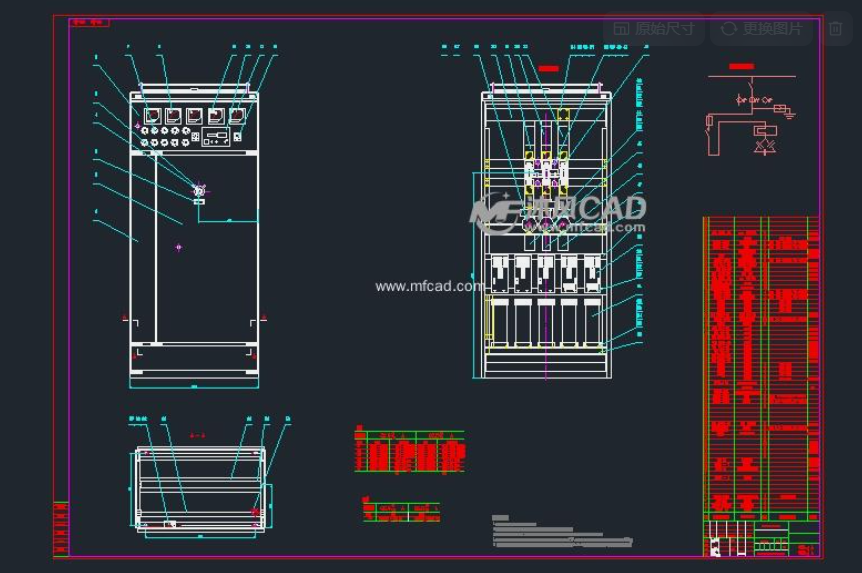Click the resize icon beside 原始尺寸
The width and height of the screenshot is (862, 573).
(x=621, y=29)
